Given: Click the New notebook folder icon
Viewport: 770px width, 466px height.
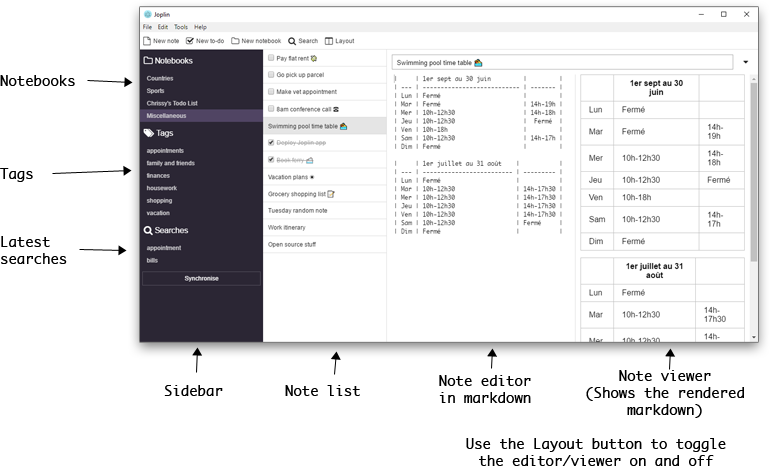Looking at the screenshot, I should coord(235,41).
